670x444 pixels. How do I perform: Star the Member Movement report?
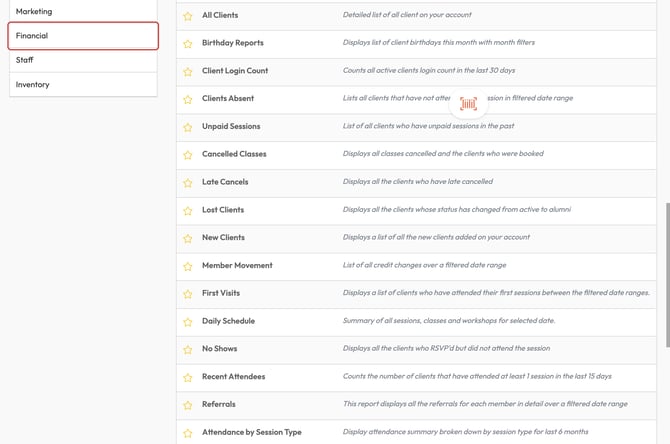click(x=187, y=267)
